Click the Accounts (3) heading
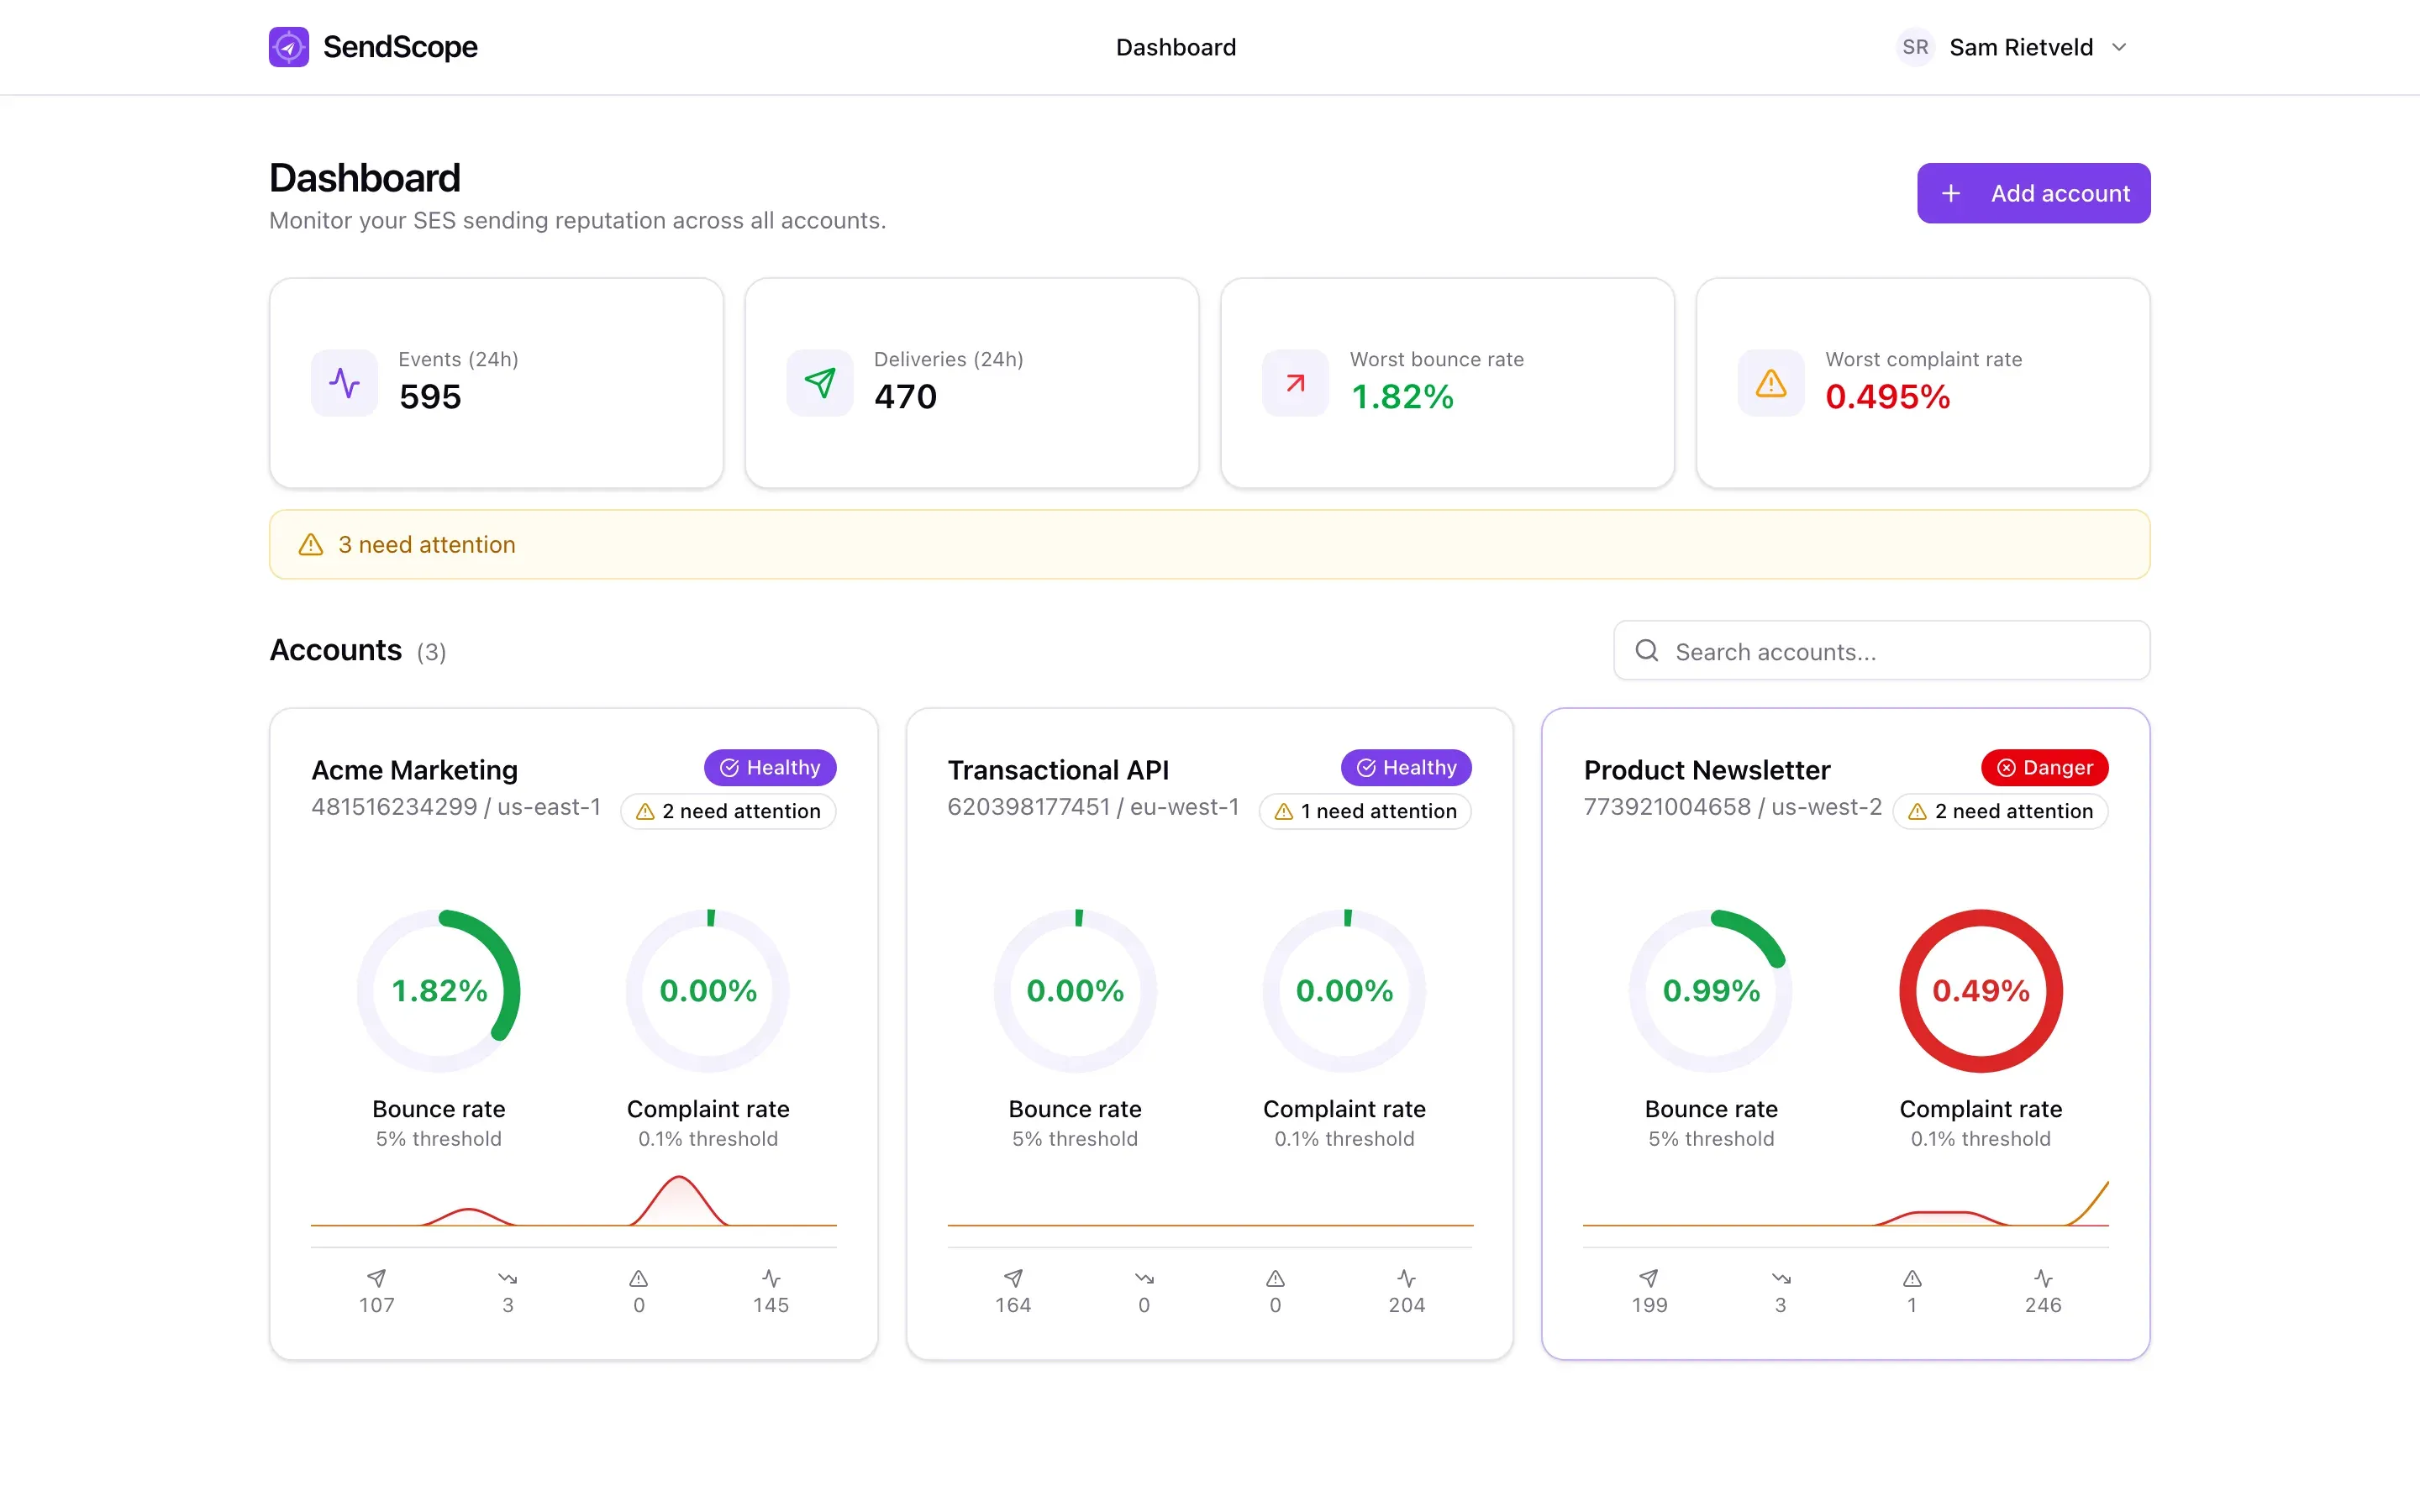Viewport: 2420px width, 1512px height. [x=358, y=651]
